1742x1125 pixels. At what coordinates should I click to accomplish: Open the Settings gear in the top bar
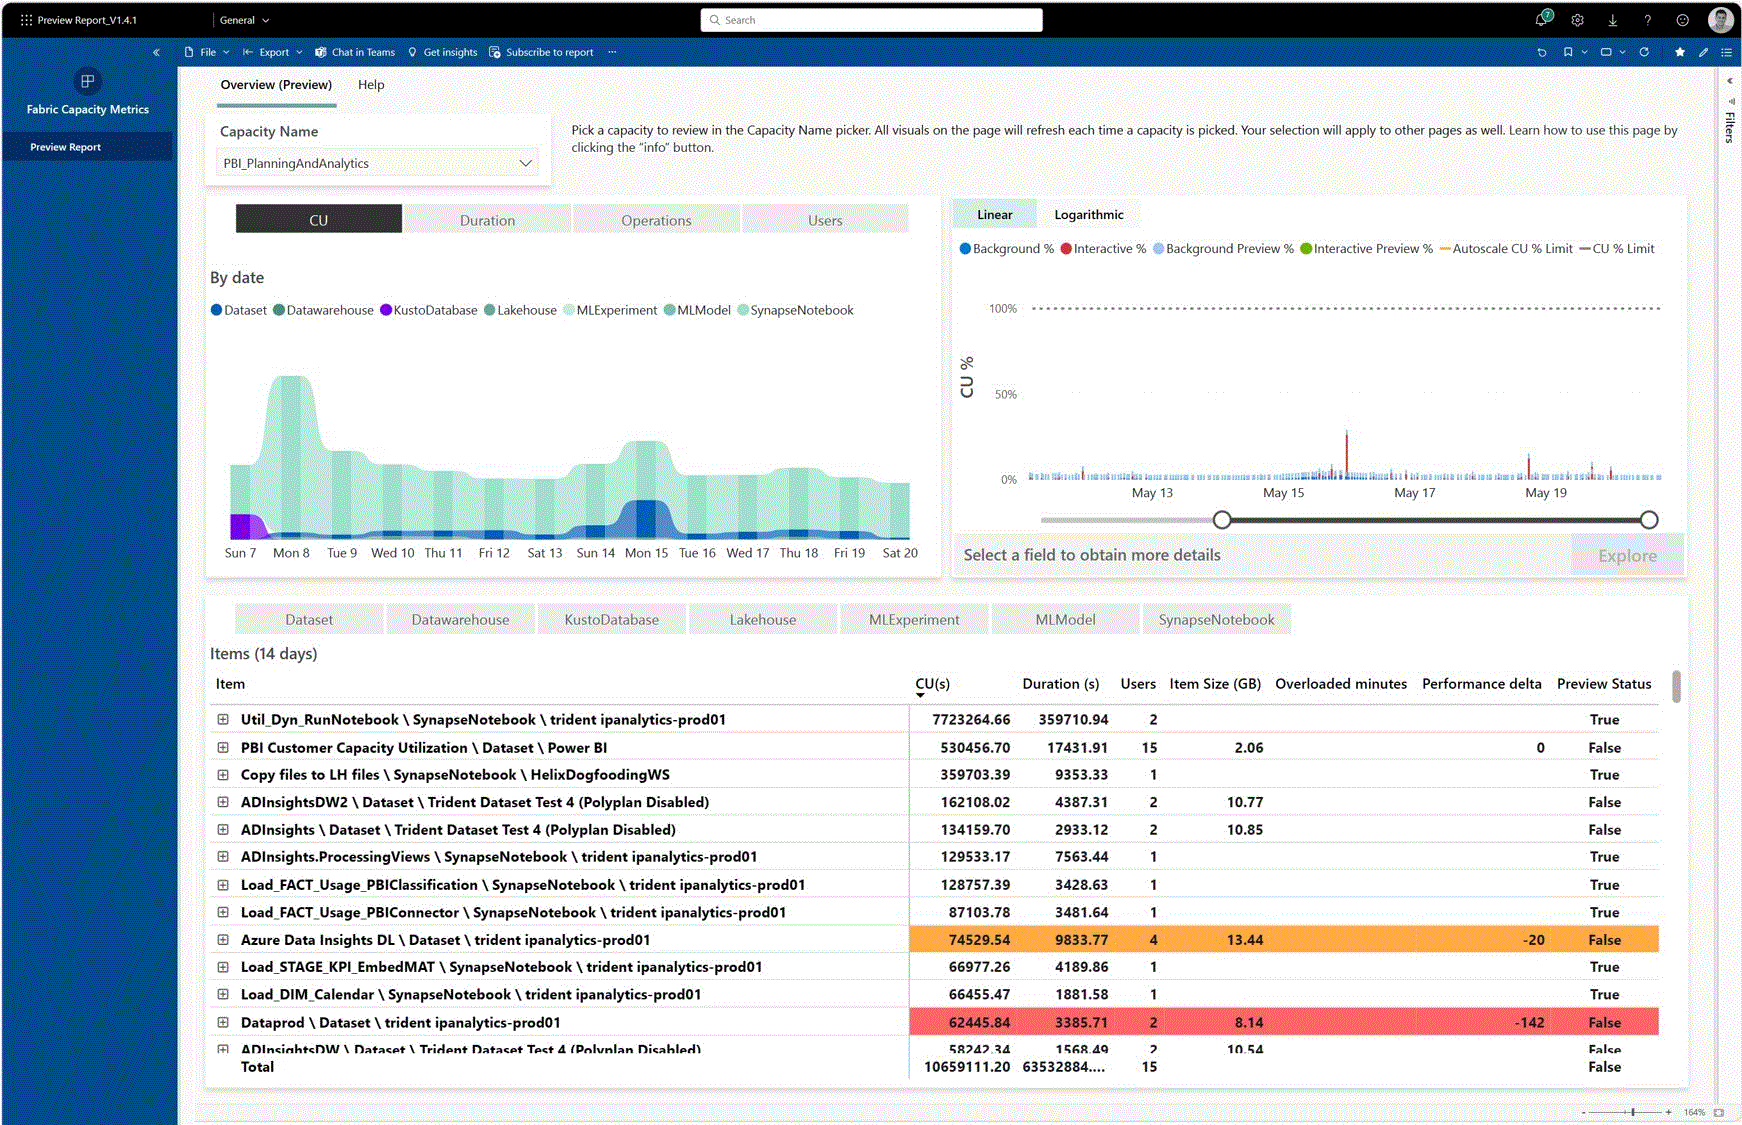(x=1577, y=19)
